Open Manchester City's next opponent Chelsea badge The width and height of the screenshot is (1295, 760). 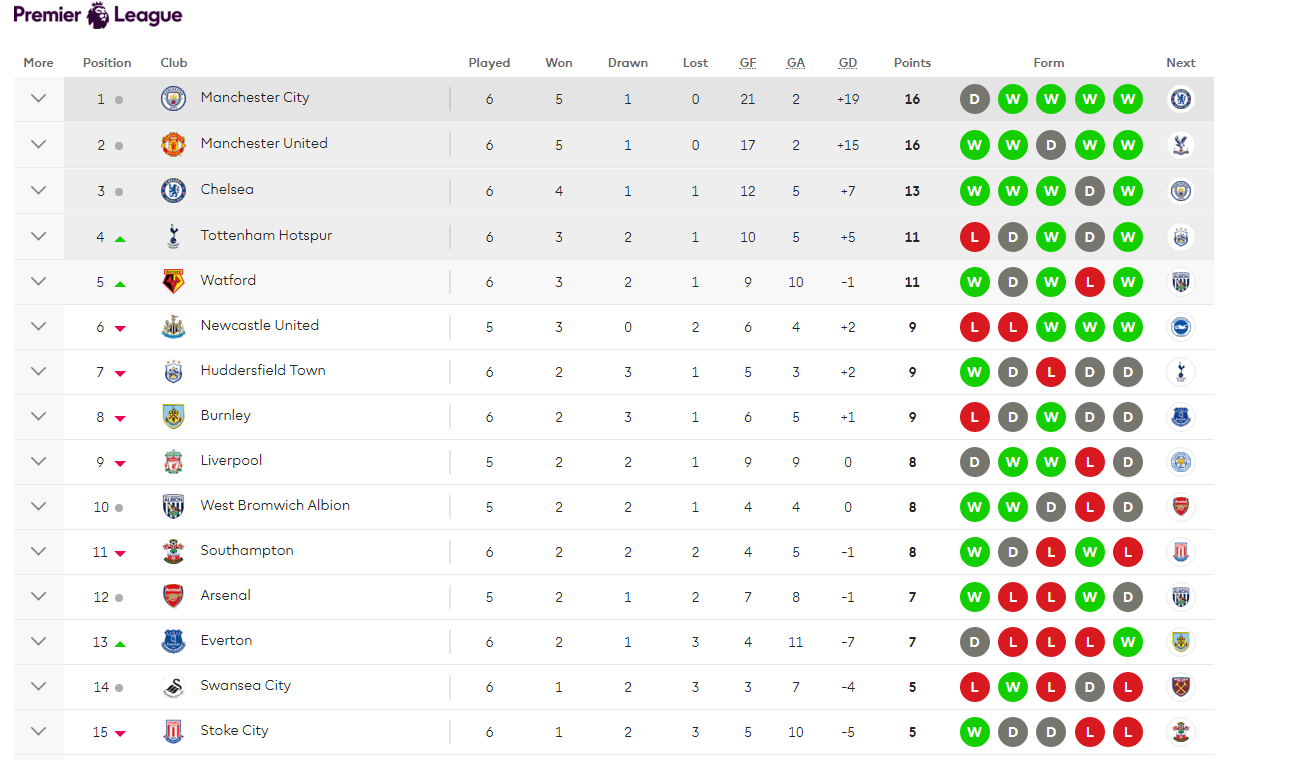point(1181,99)
